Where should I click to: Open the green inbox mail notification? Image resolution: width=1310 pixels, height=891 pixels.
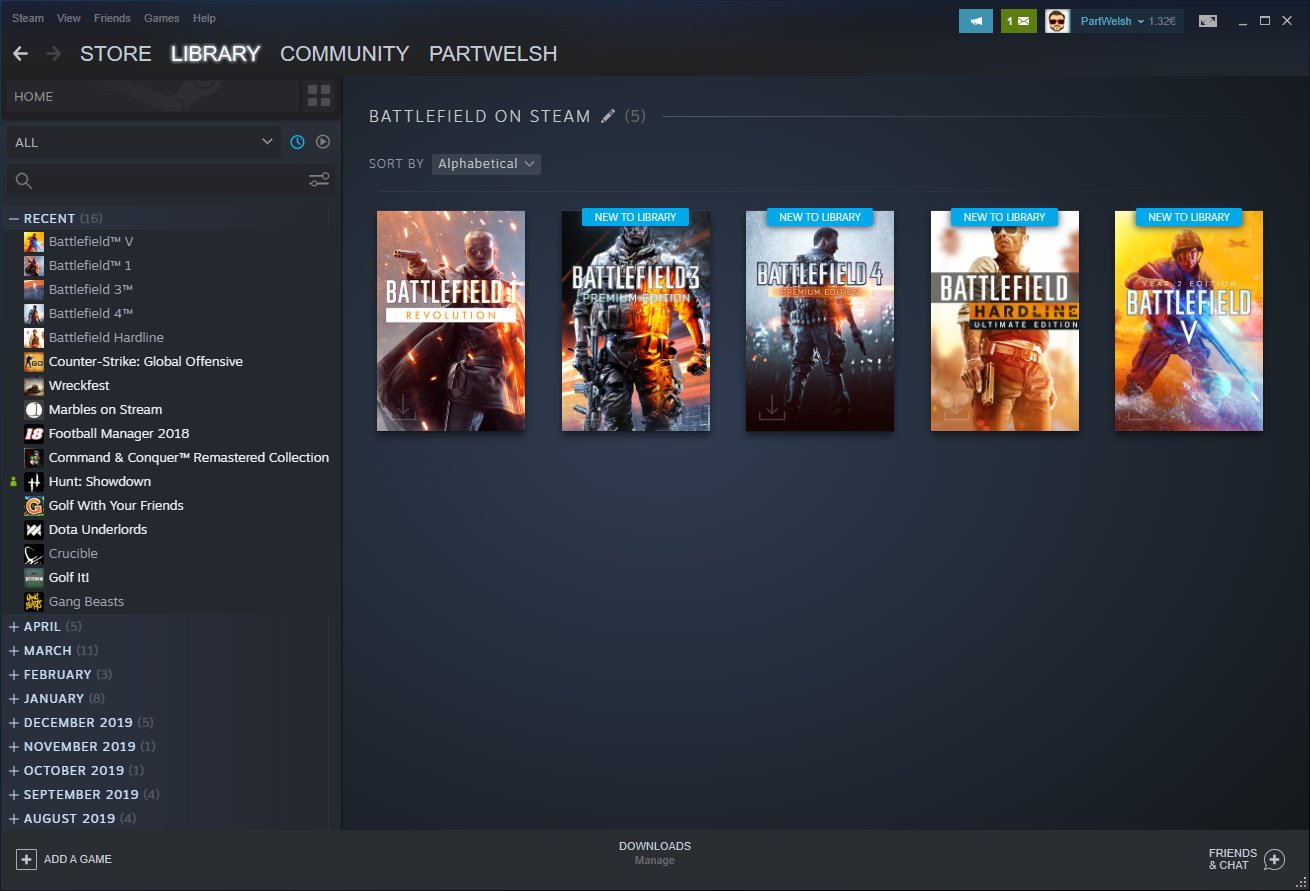1018,21
